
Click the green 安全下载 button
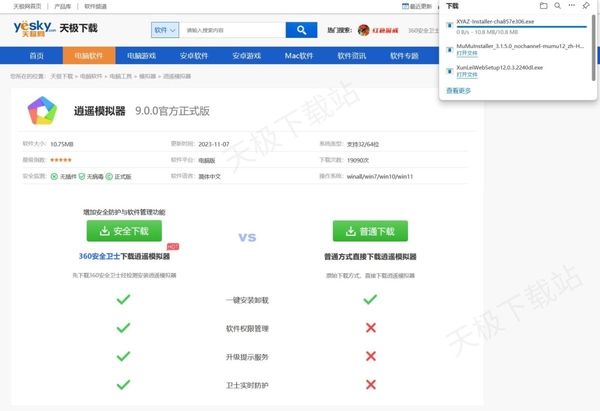point(124,231)
